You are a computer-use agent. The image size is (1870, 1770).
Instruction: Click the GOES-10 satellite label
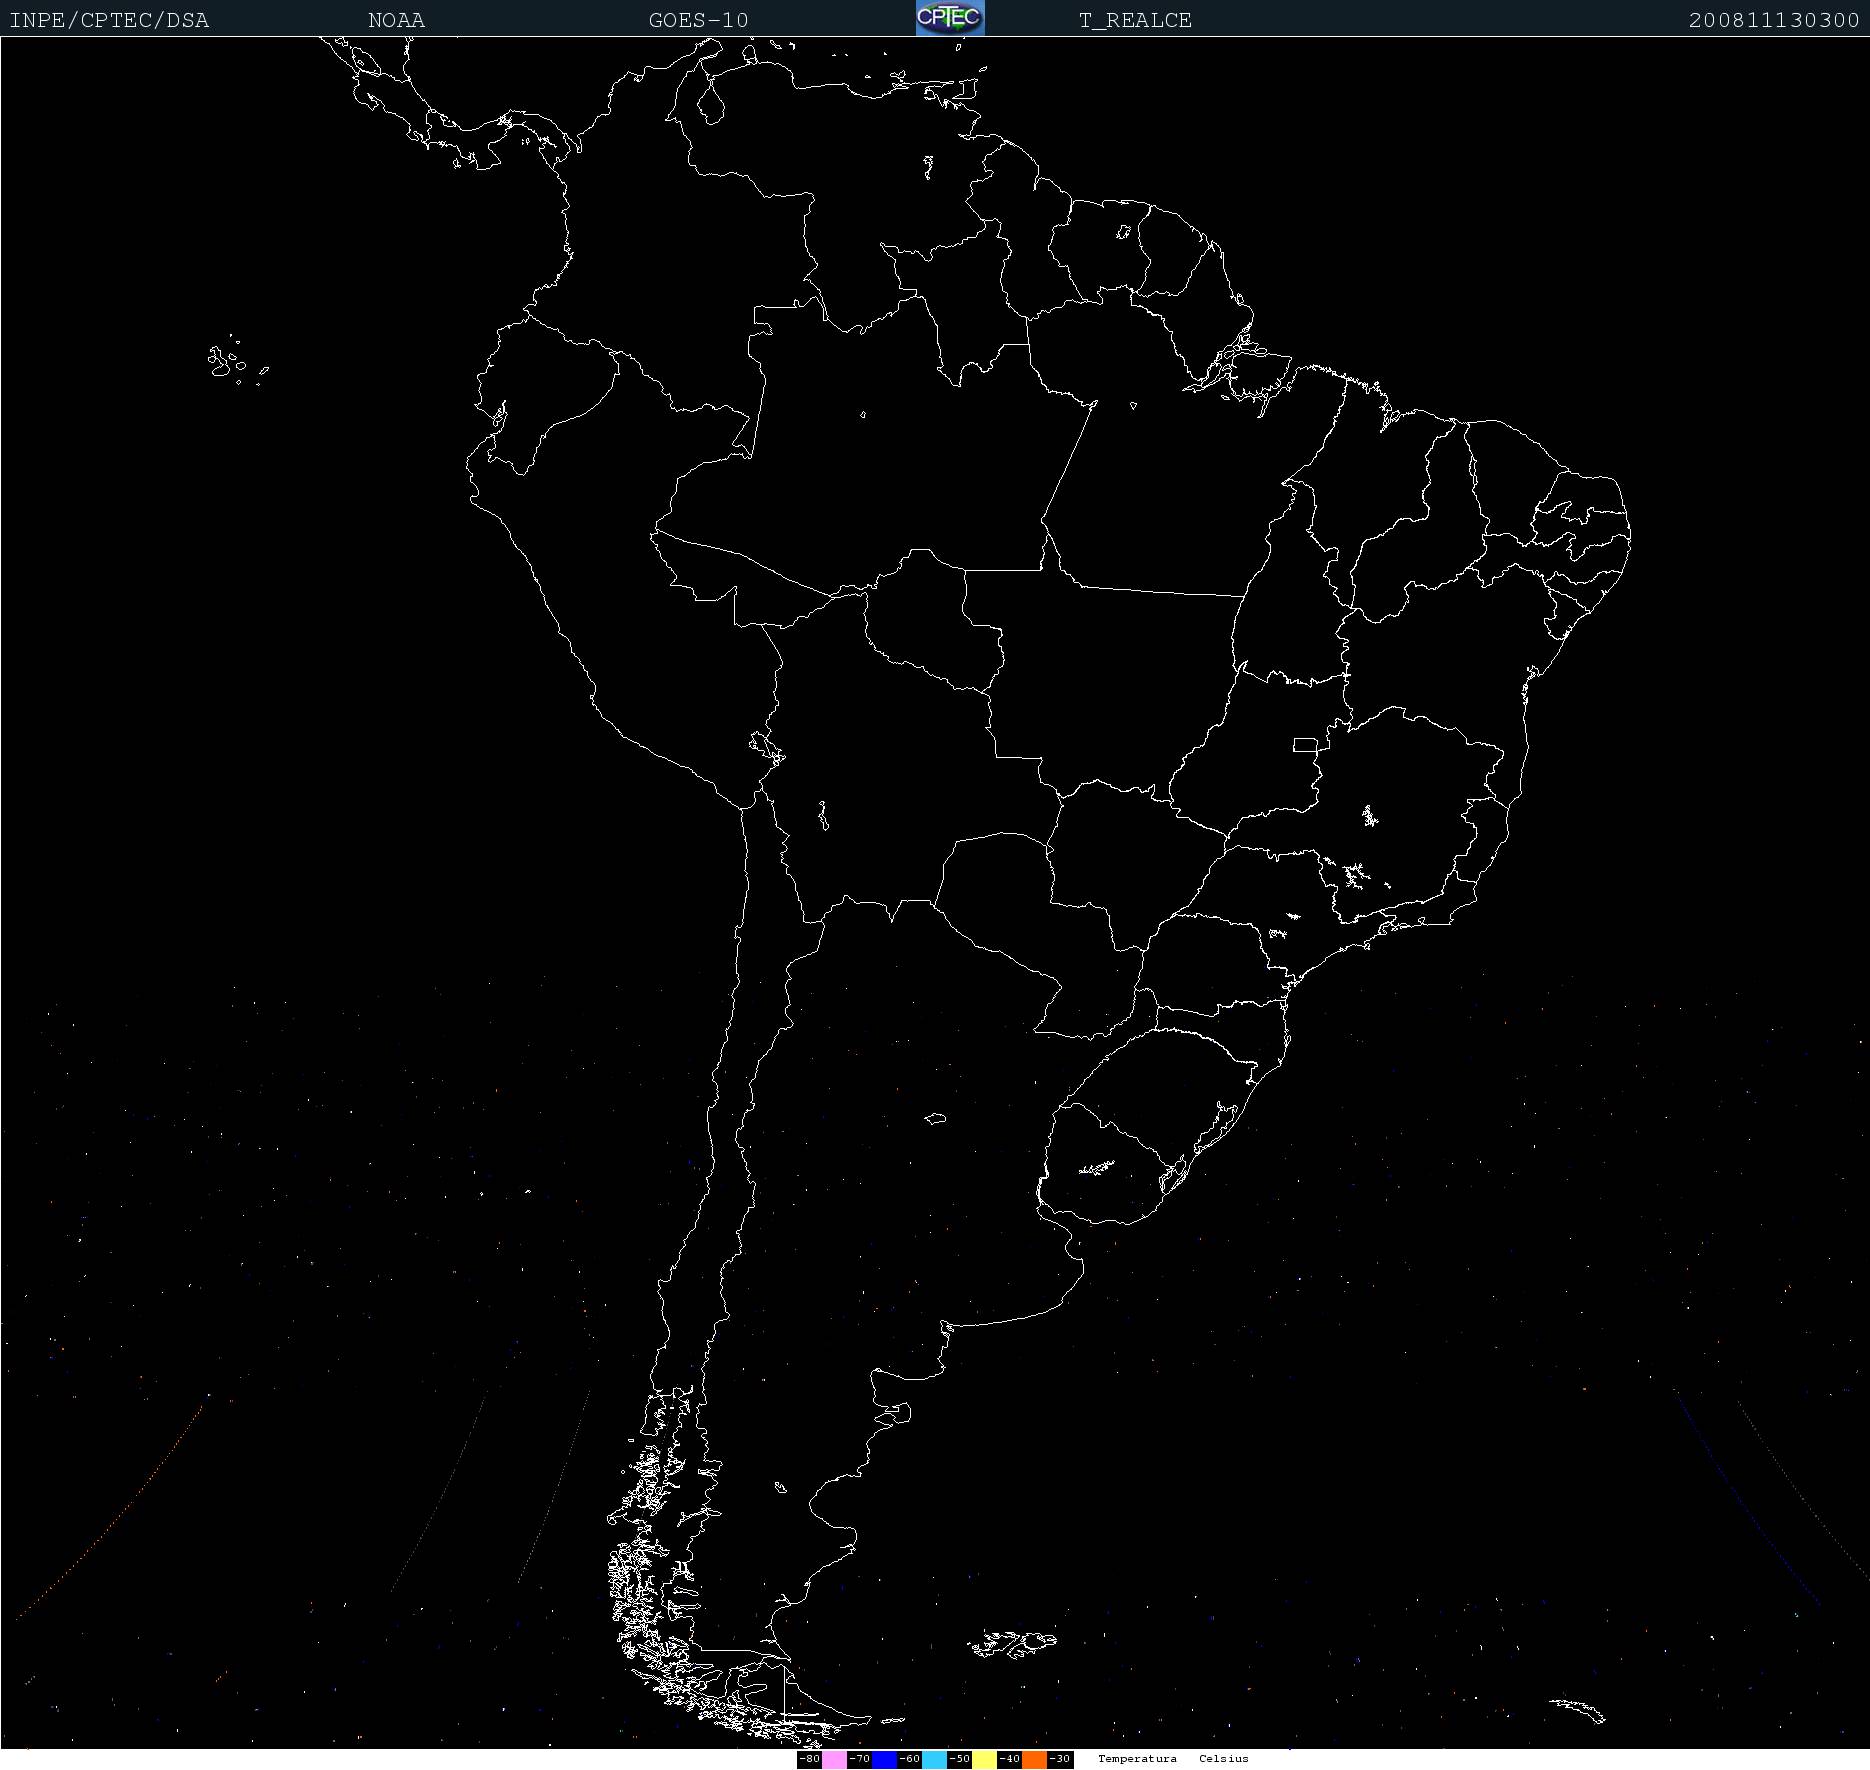pos(698,20)
